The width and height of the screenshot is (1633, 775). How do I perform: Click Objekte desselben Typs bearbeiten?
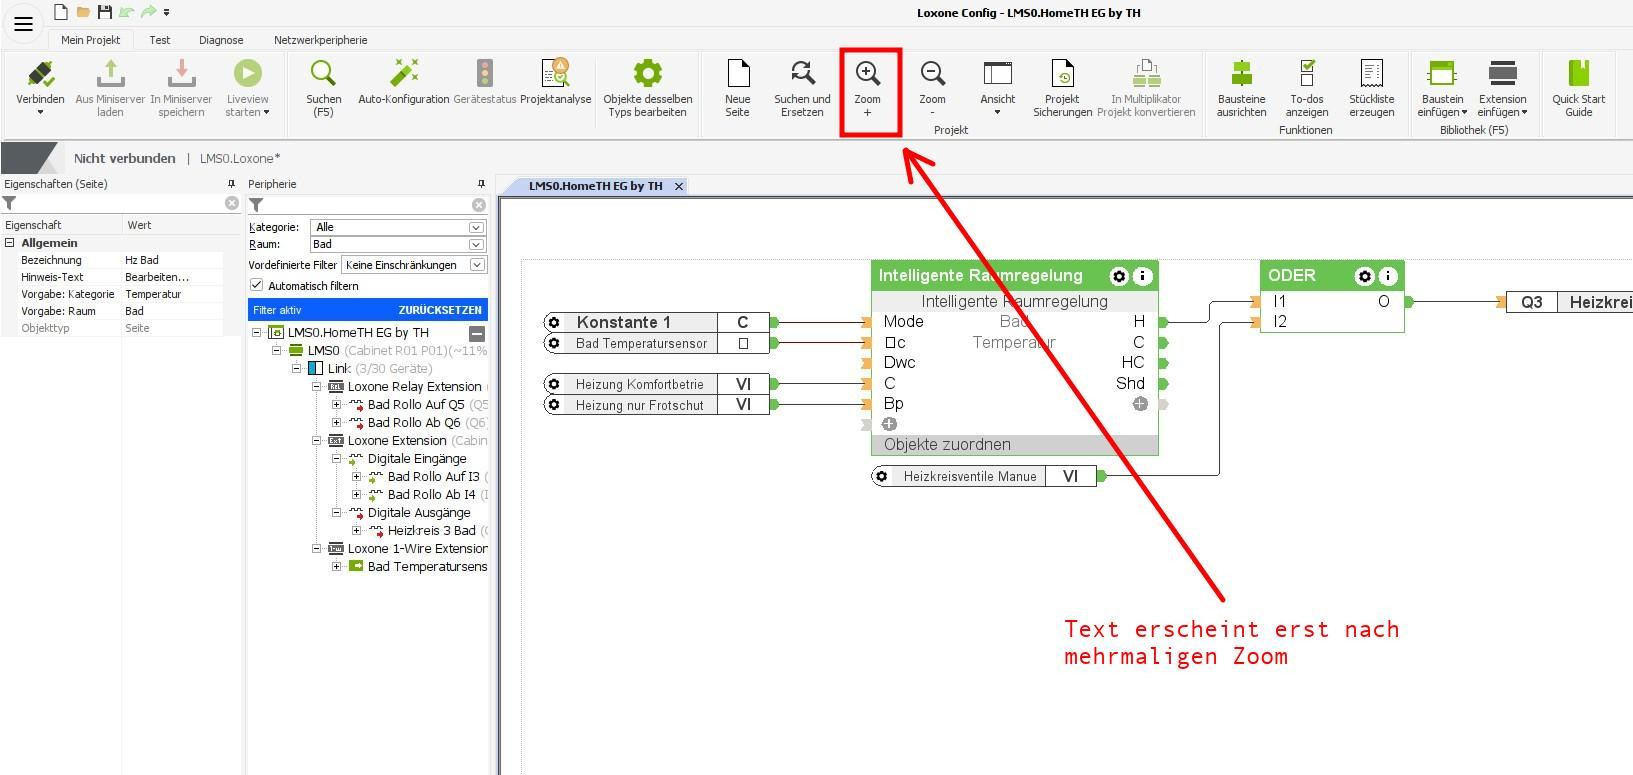click(x=647, y=87)
